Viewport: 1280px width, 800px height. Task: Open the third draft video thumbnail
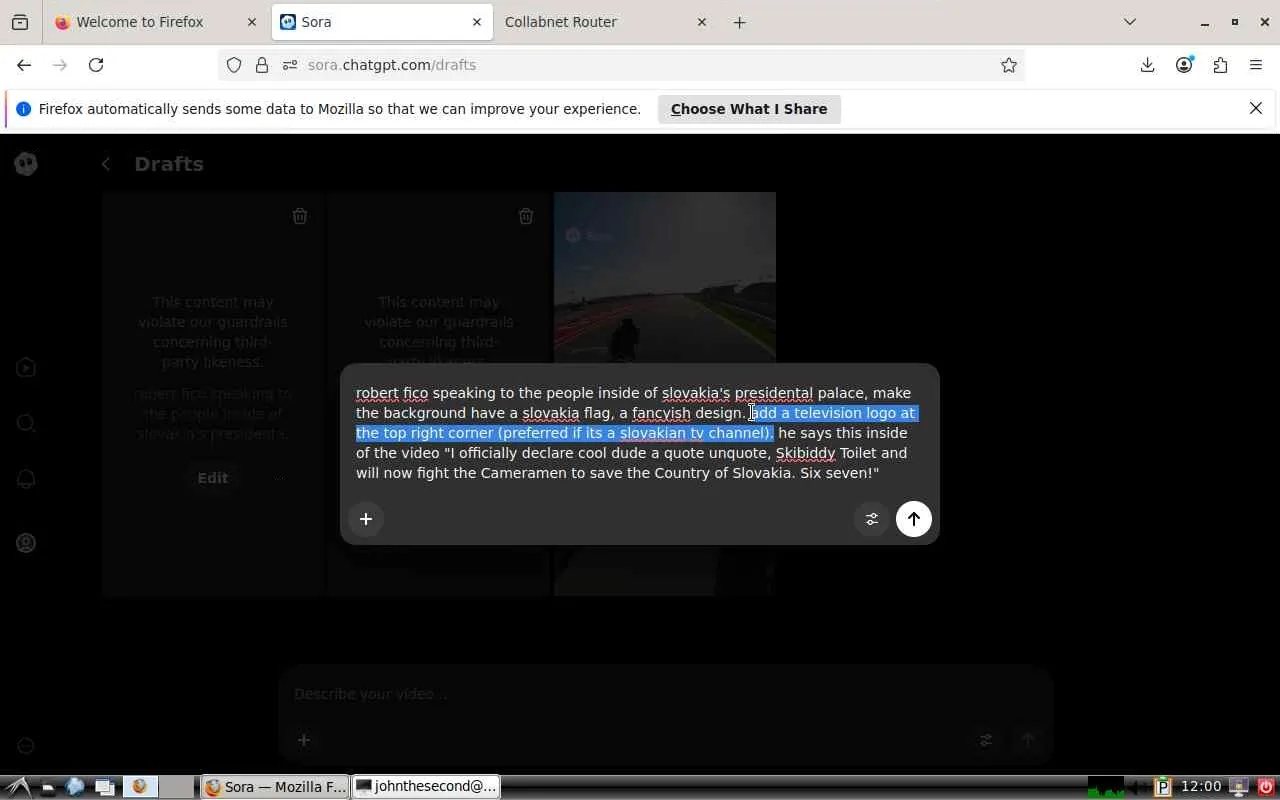coord(665,394)
